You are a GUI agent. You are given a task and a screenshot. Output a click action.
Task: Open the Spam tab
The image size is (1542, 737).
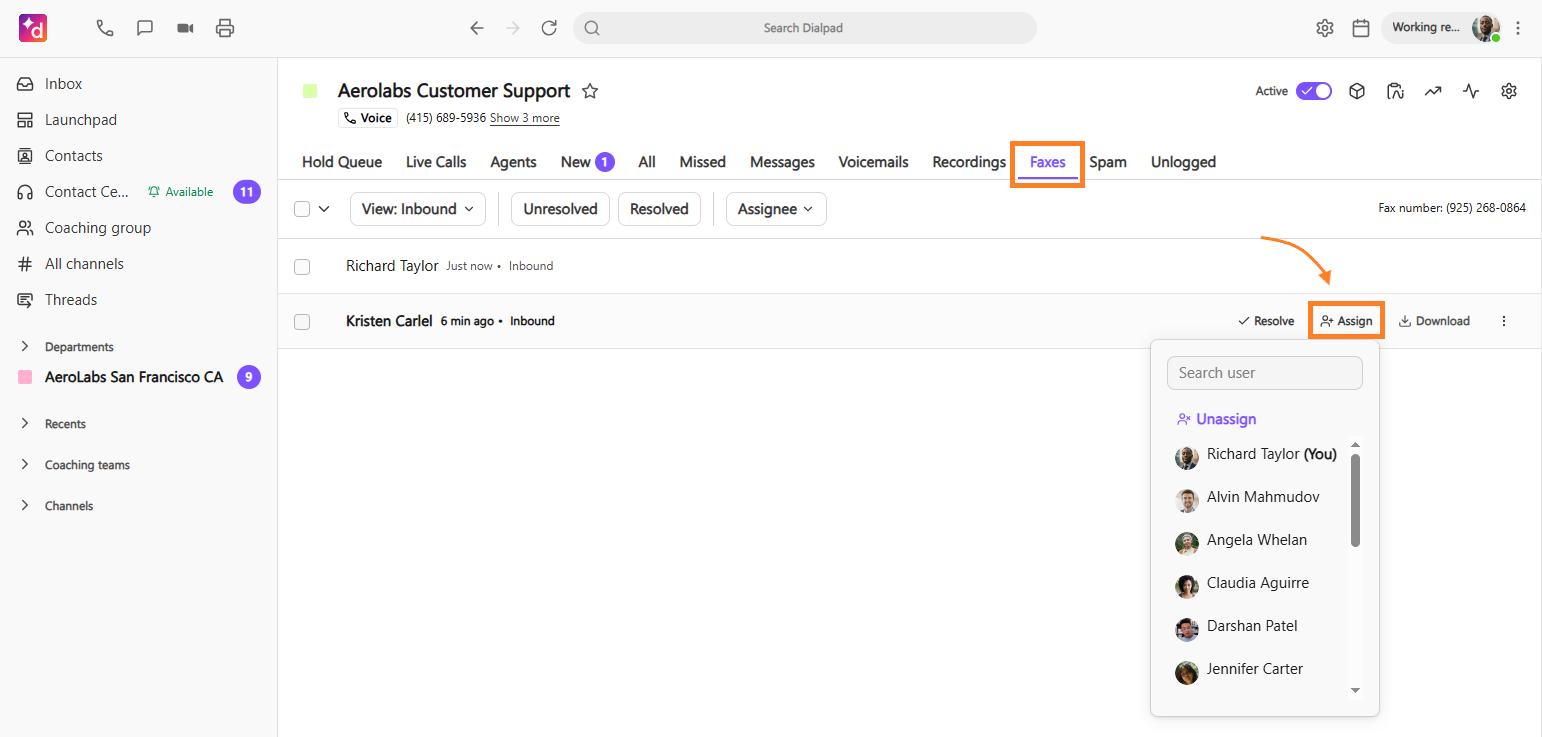1108,162
